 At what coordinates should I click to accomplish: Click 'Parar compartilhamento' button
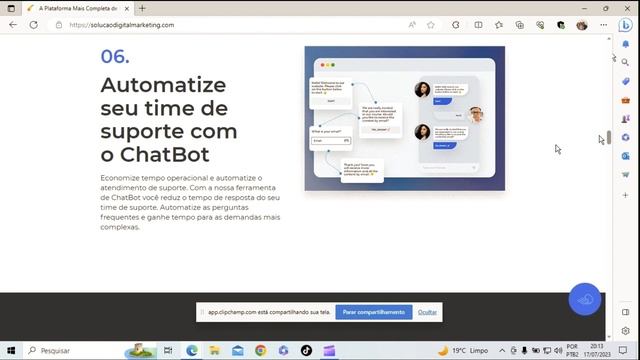374,312
